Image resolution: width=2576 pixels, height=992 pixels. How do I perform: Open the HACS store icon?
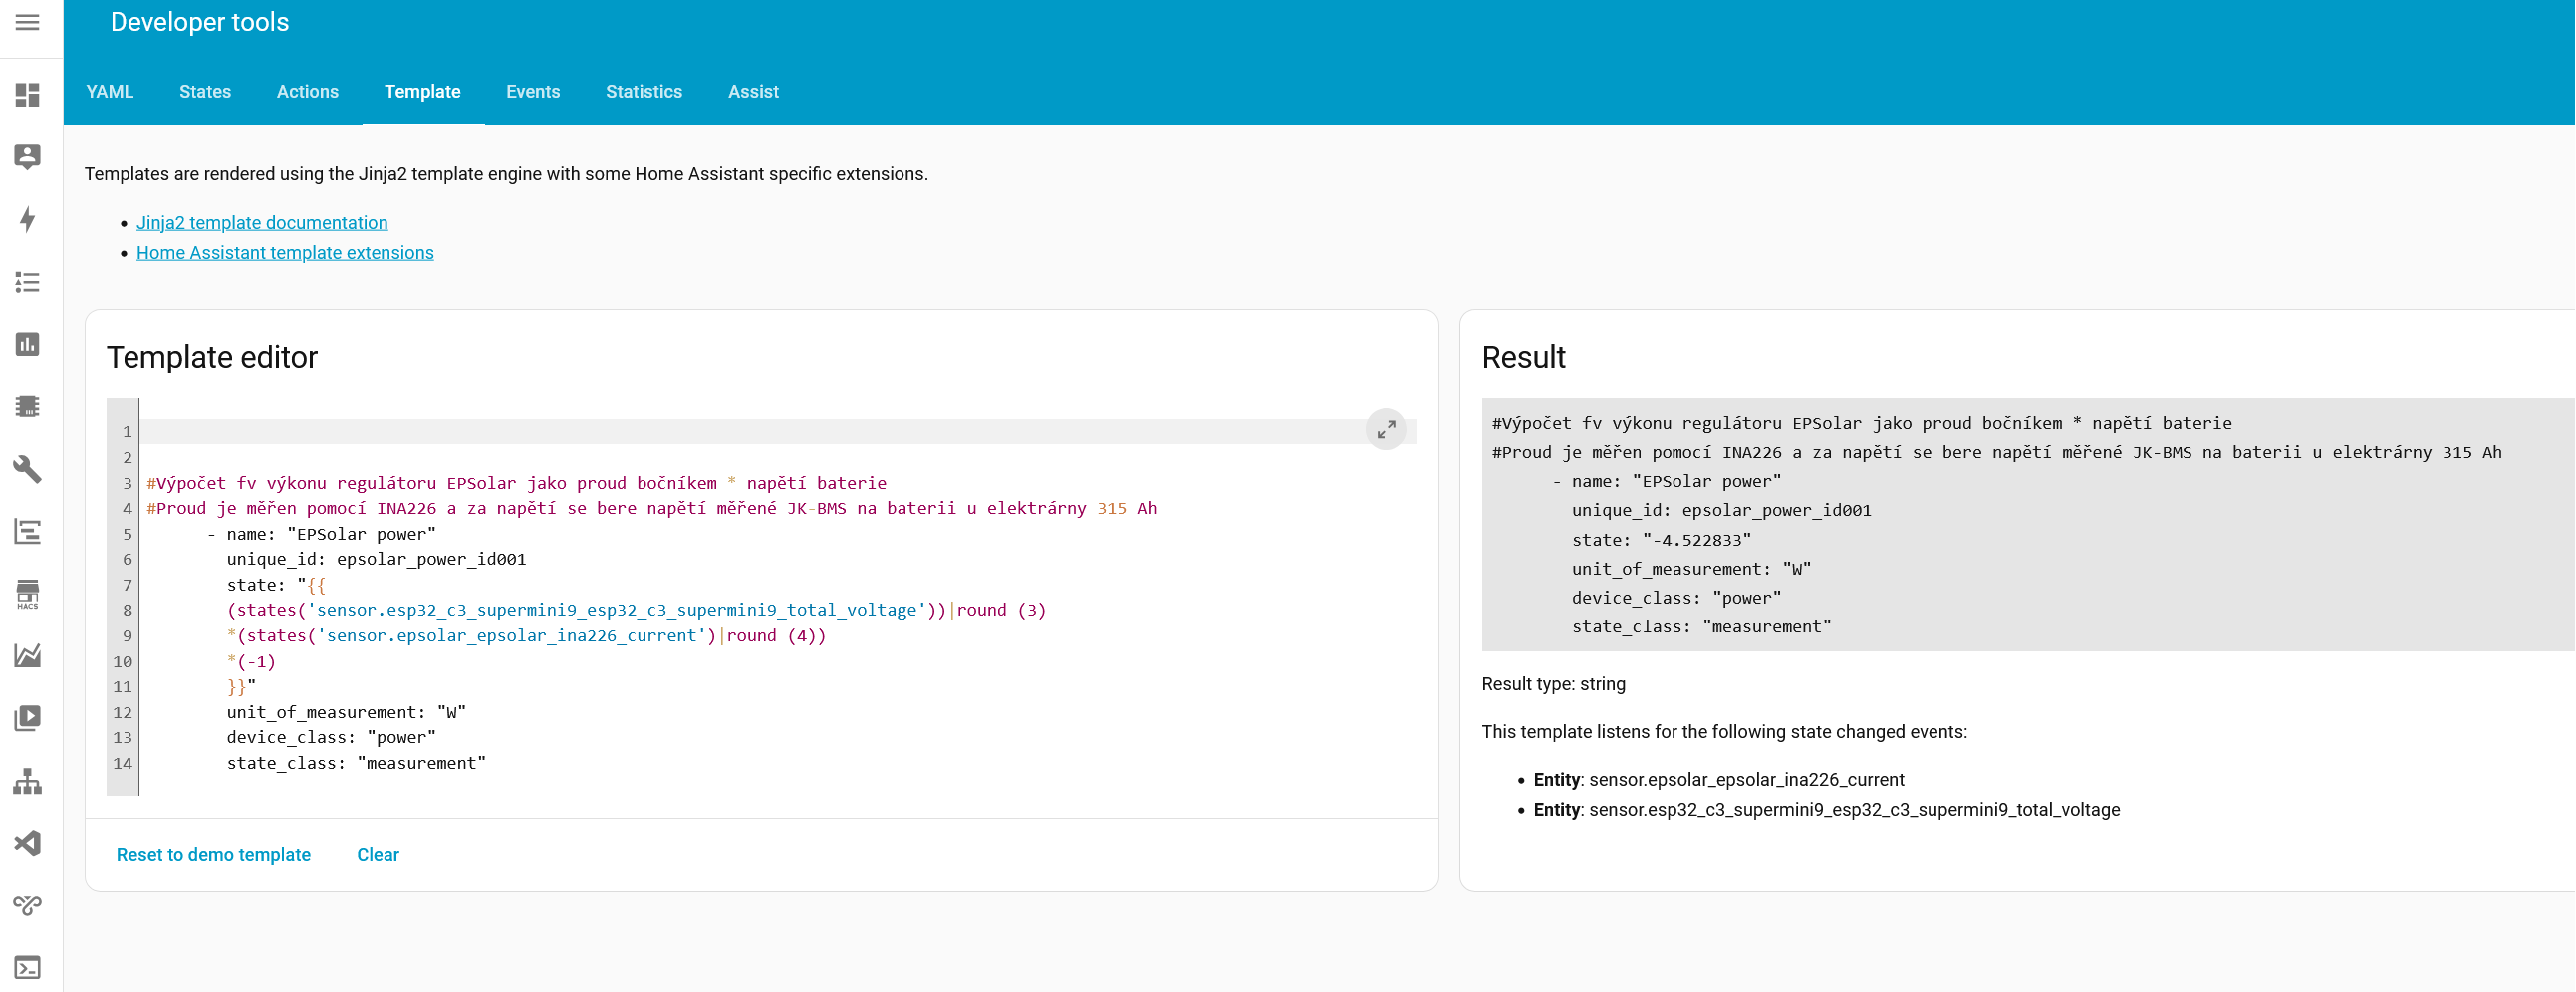[x=28, y=593]
